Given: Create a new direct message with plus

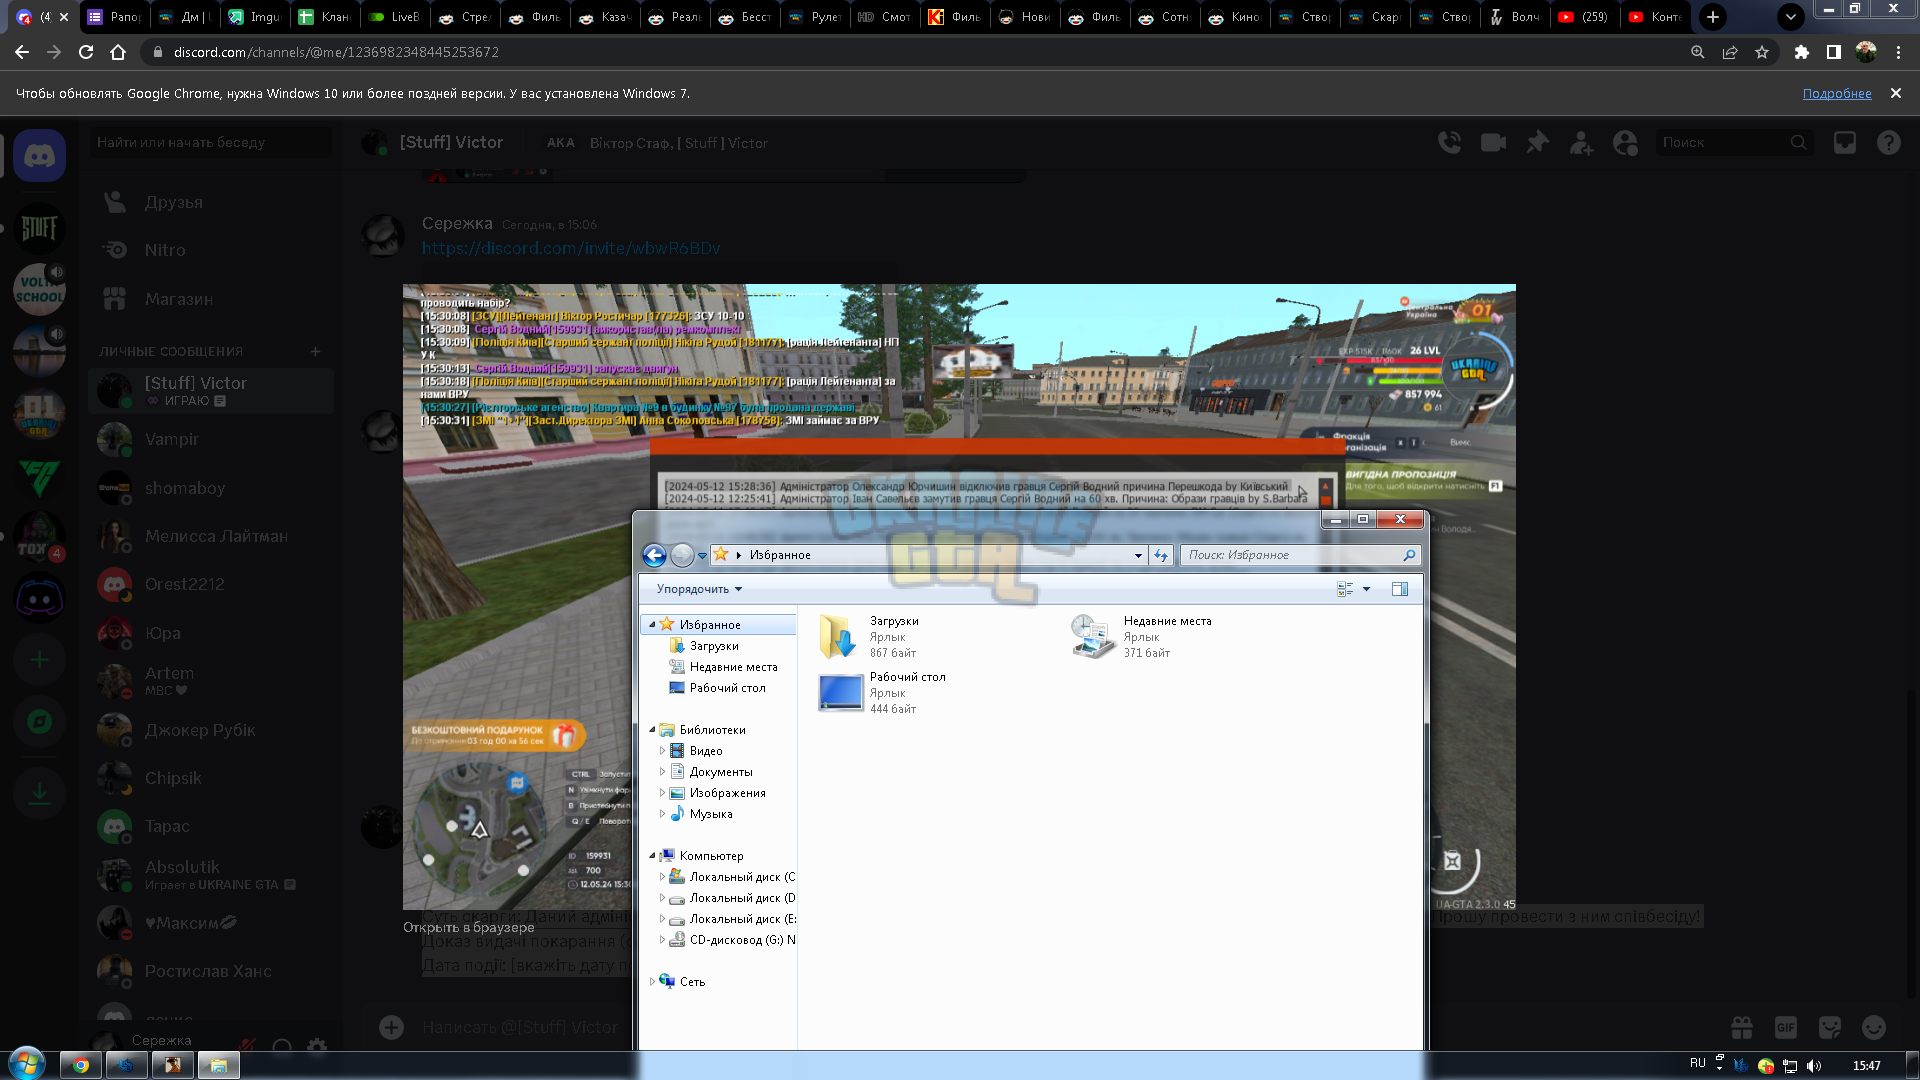Looking at the screenshot, I should pos(315,351).
